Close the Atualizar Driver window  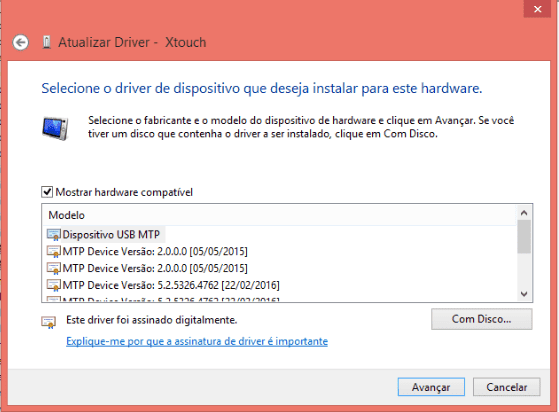[538, 9]
